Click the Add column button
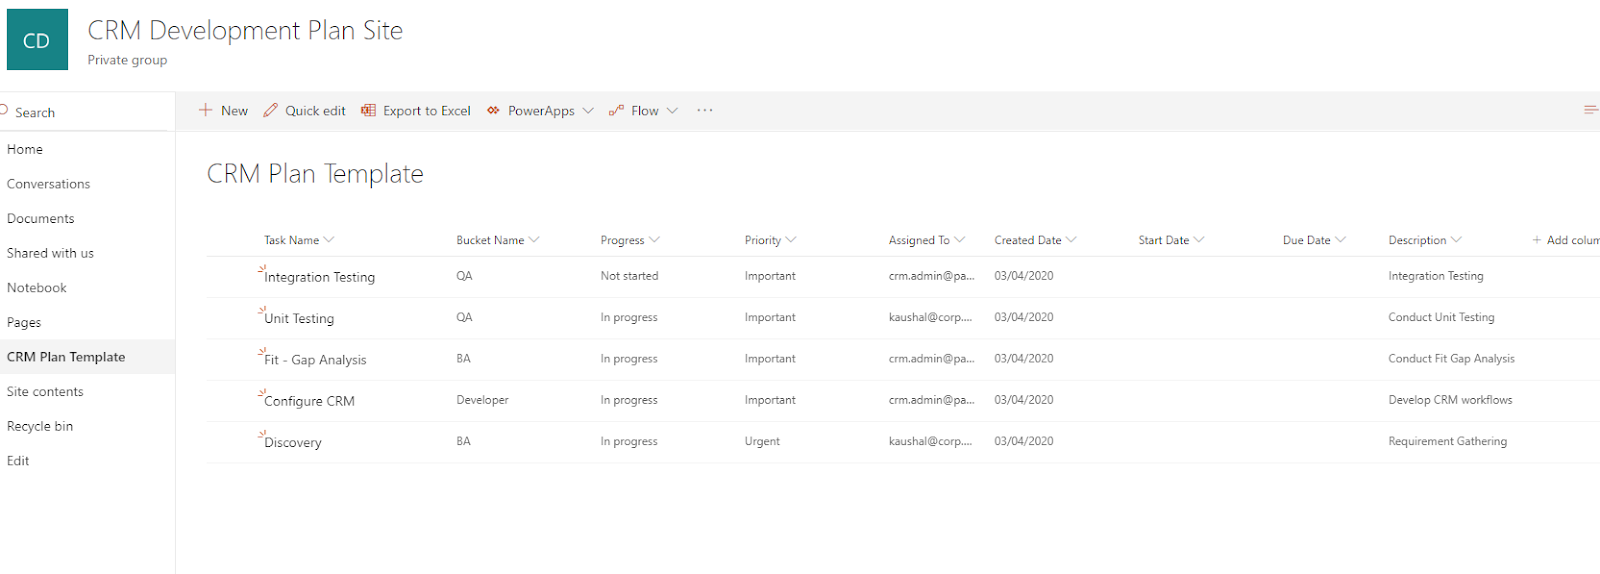The image size is (1600, 574). [x=1565, y=240]
